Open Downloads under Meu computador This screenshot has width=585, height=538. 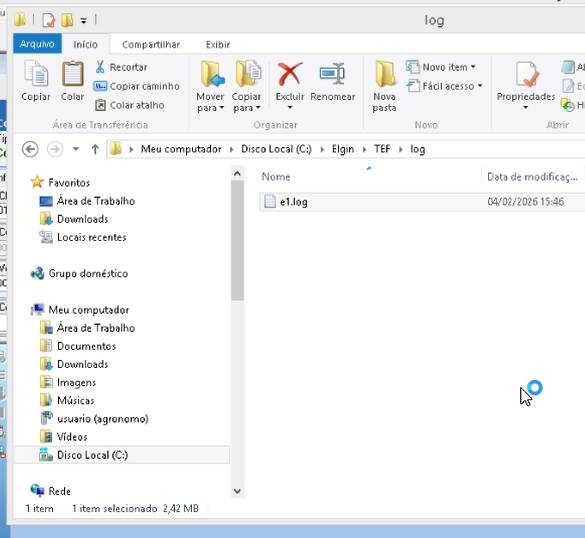tap(82, 364)
